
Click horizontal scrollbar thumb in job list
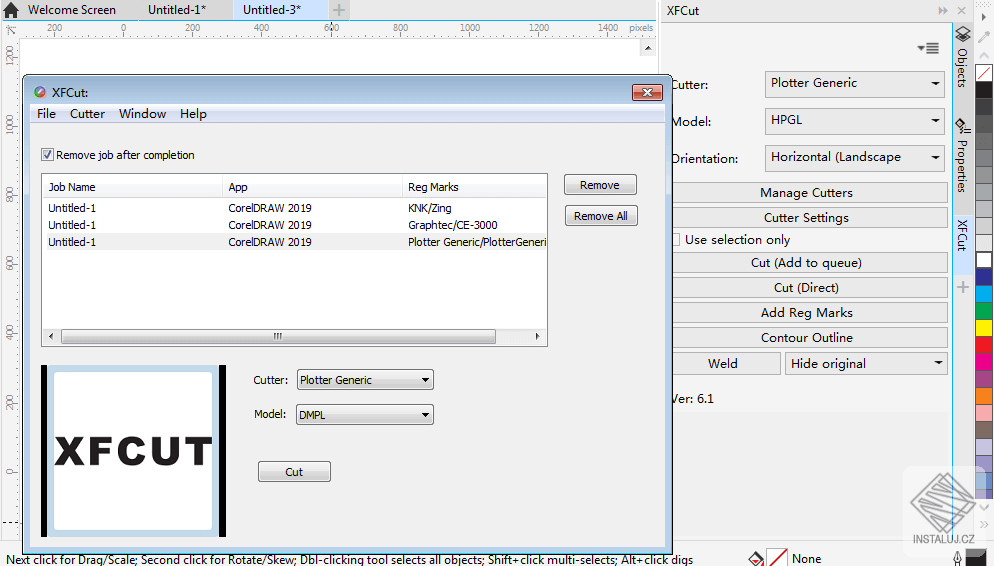(278, 337)
